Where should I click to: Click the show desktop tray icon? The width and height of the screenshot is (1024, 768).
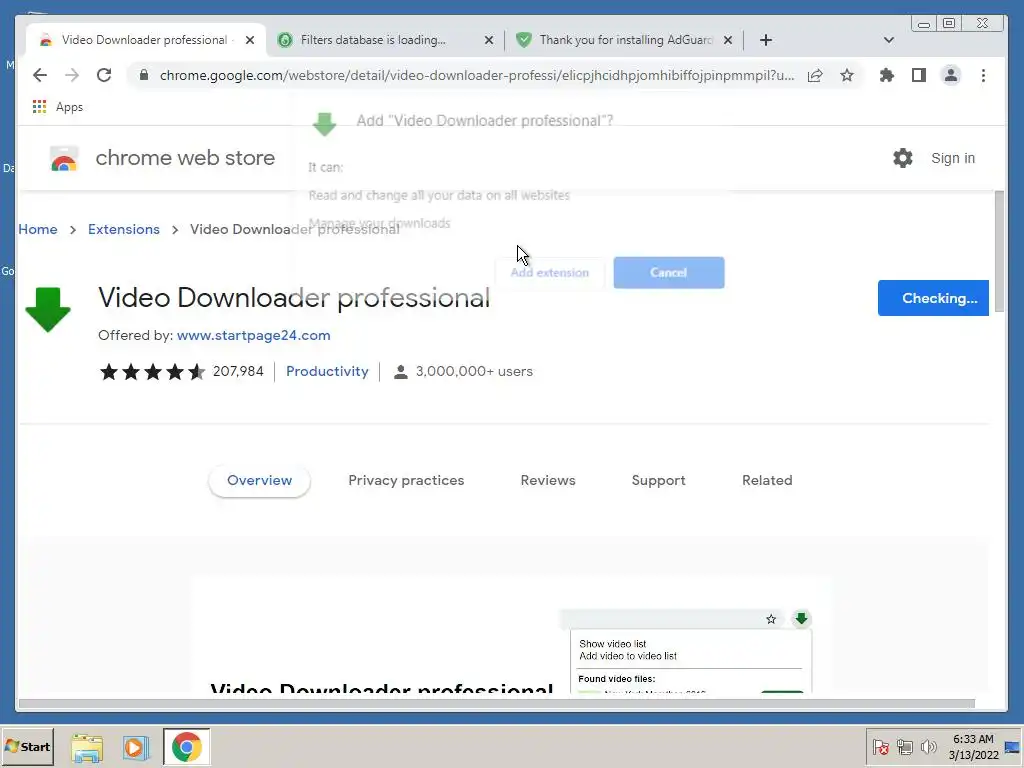tap(1012, 747)
